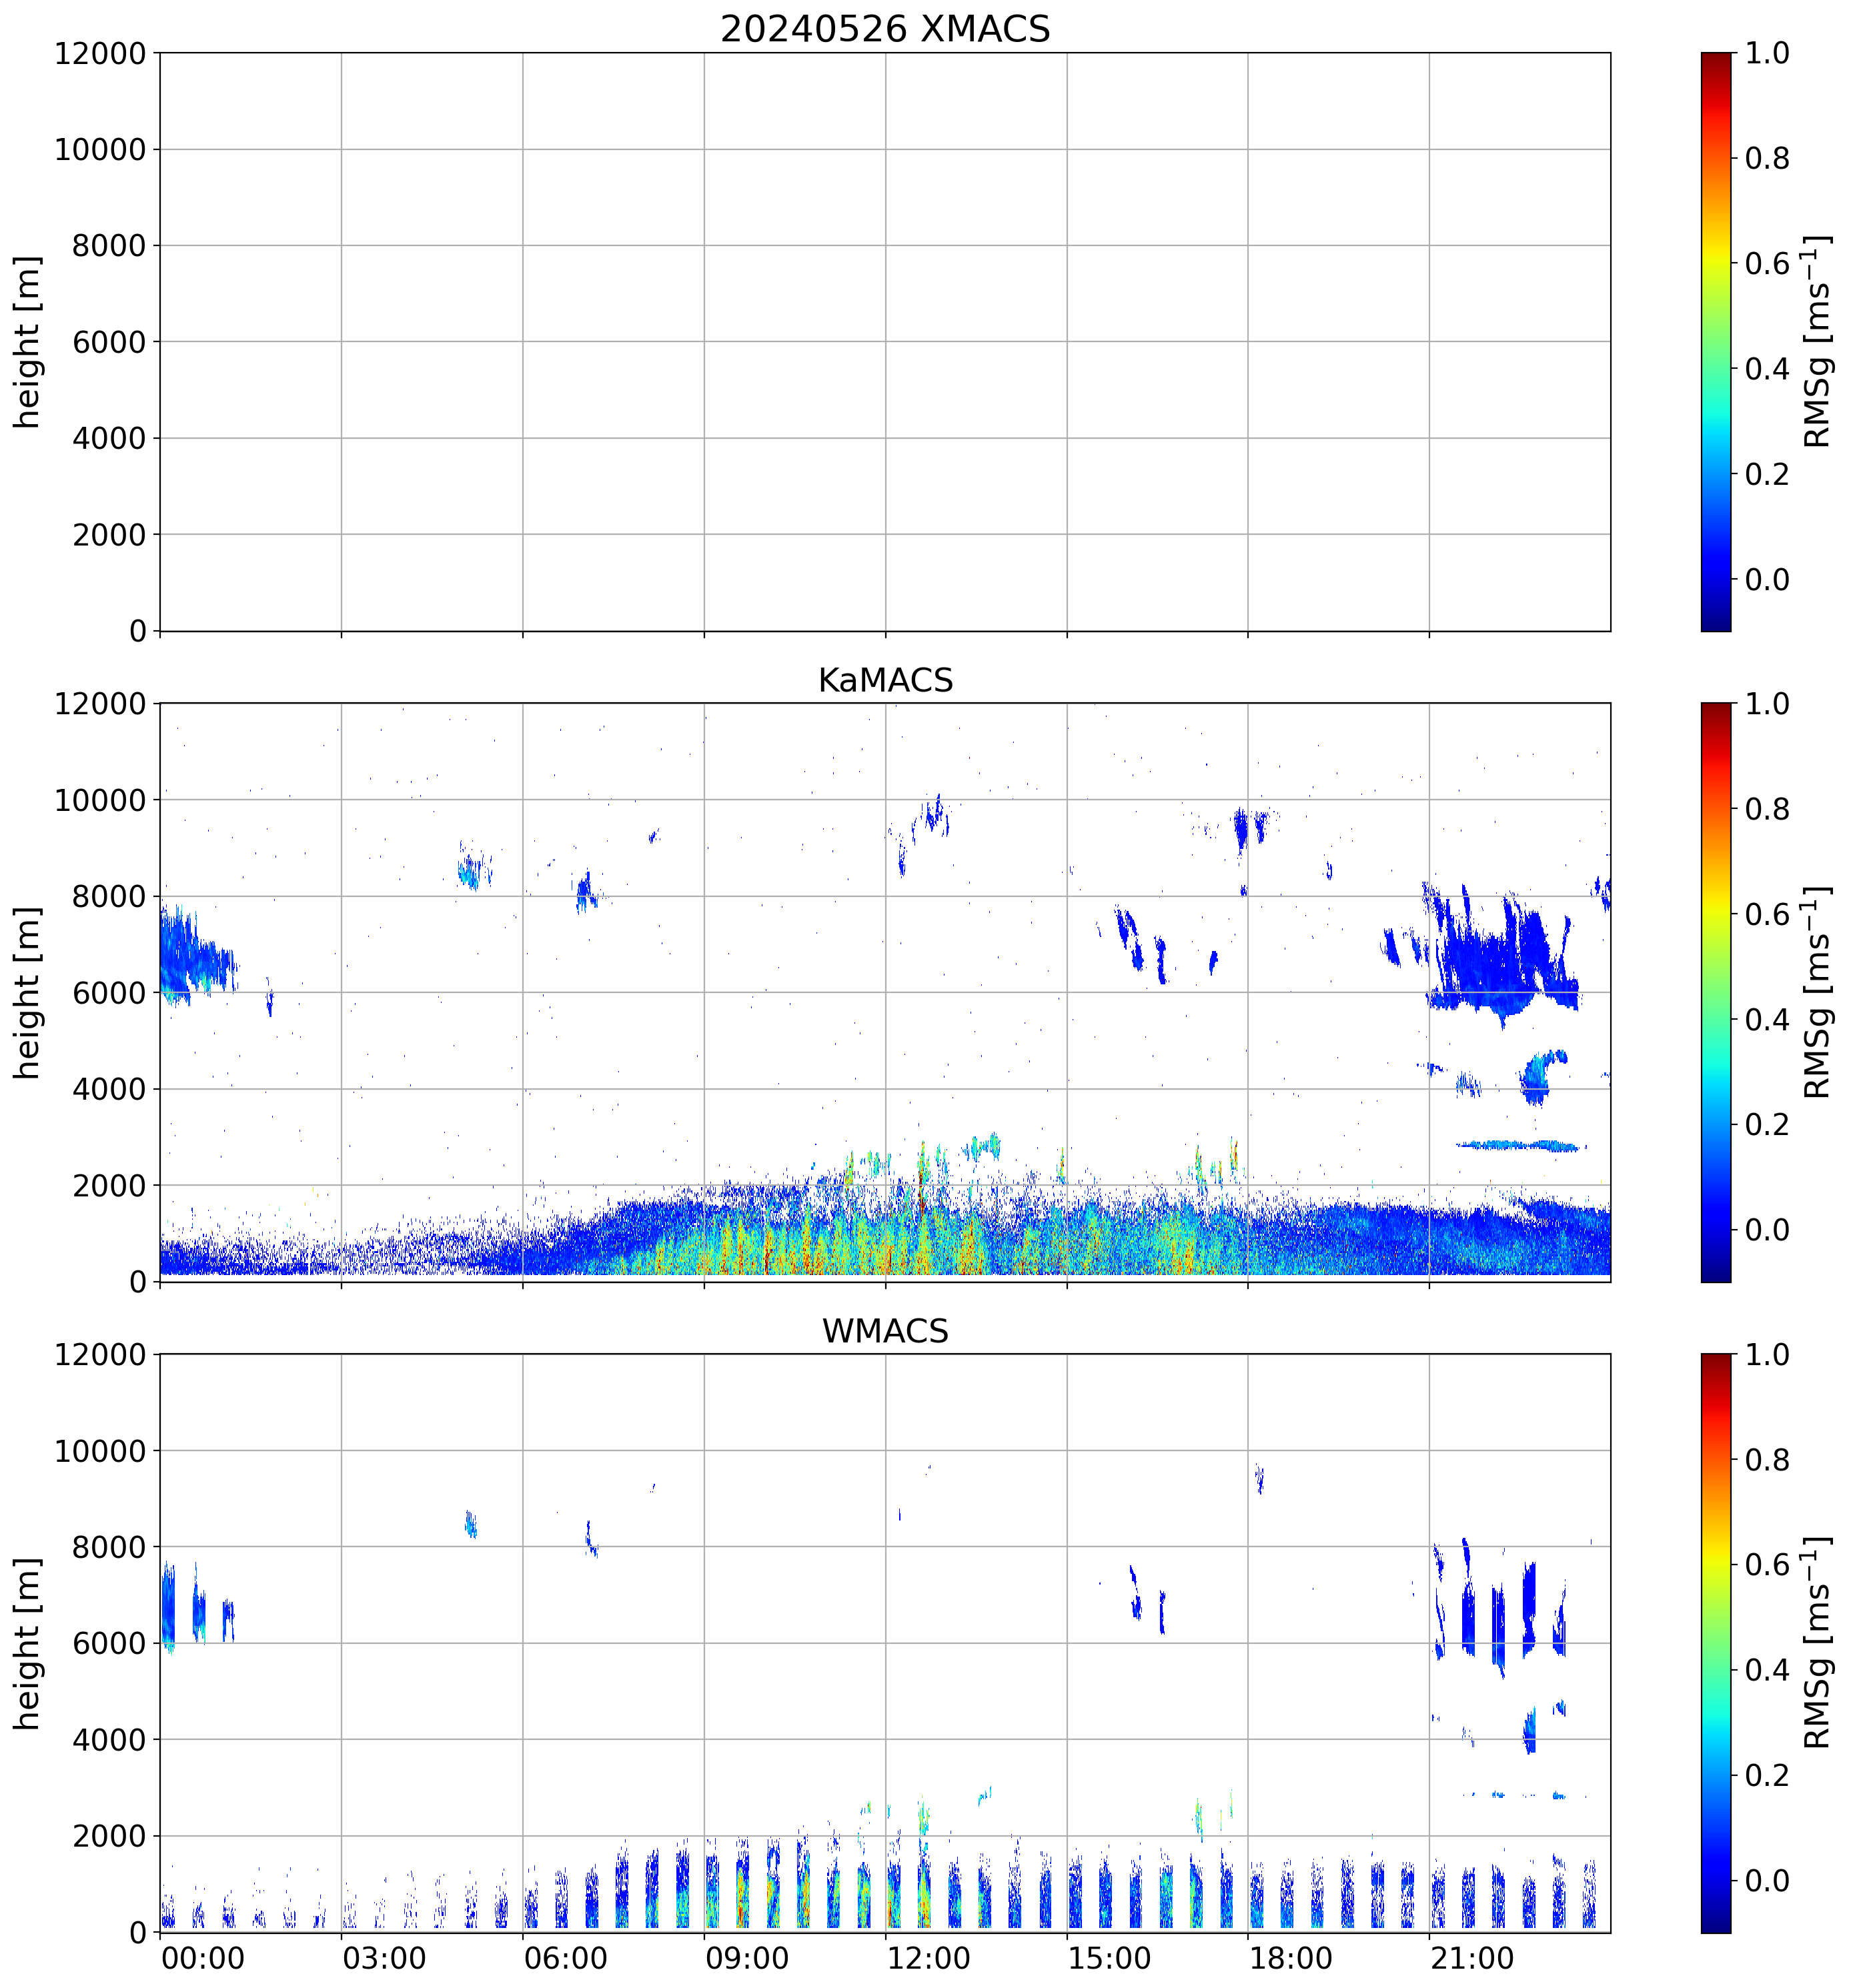Click the 06:00 time axis label

click(565, 1958)
